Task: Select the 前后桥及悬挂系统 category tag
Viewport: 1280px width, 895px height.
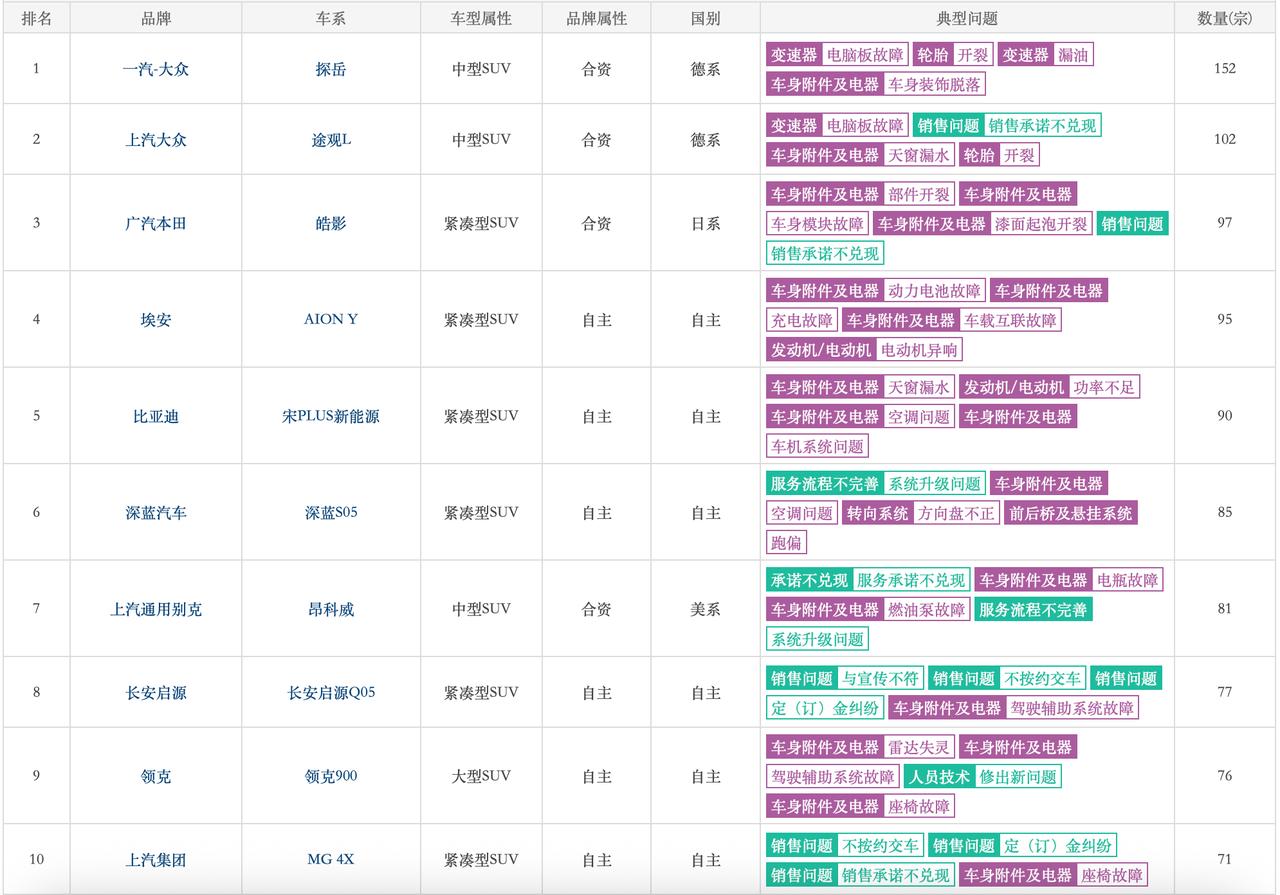Action: tap(1071, 514)
